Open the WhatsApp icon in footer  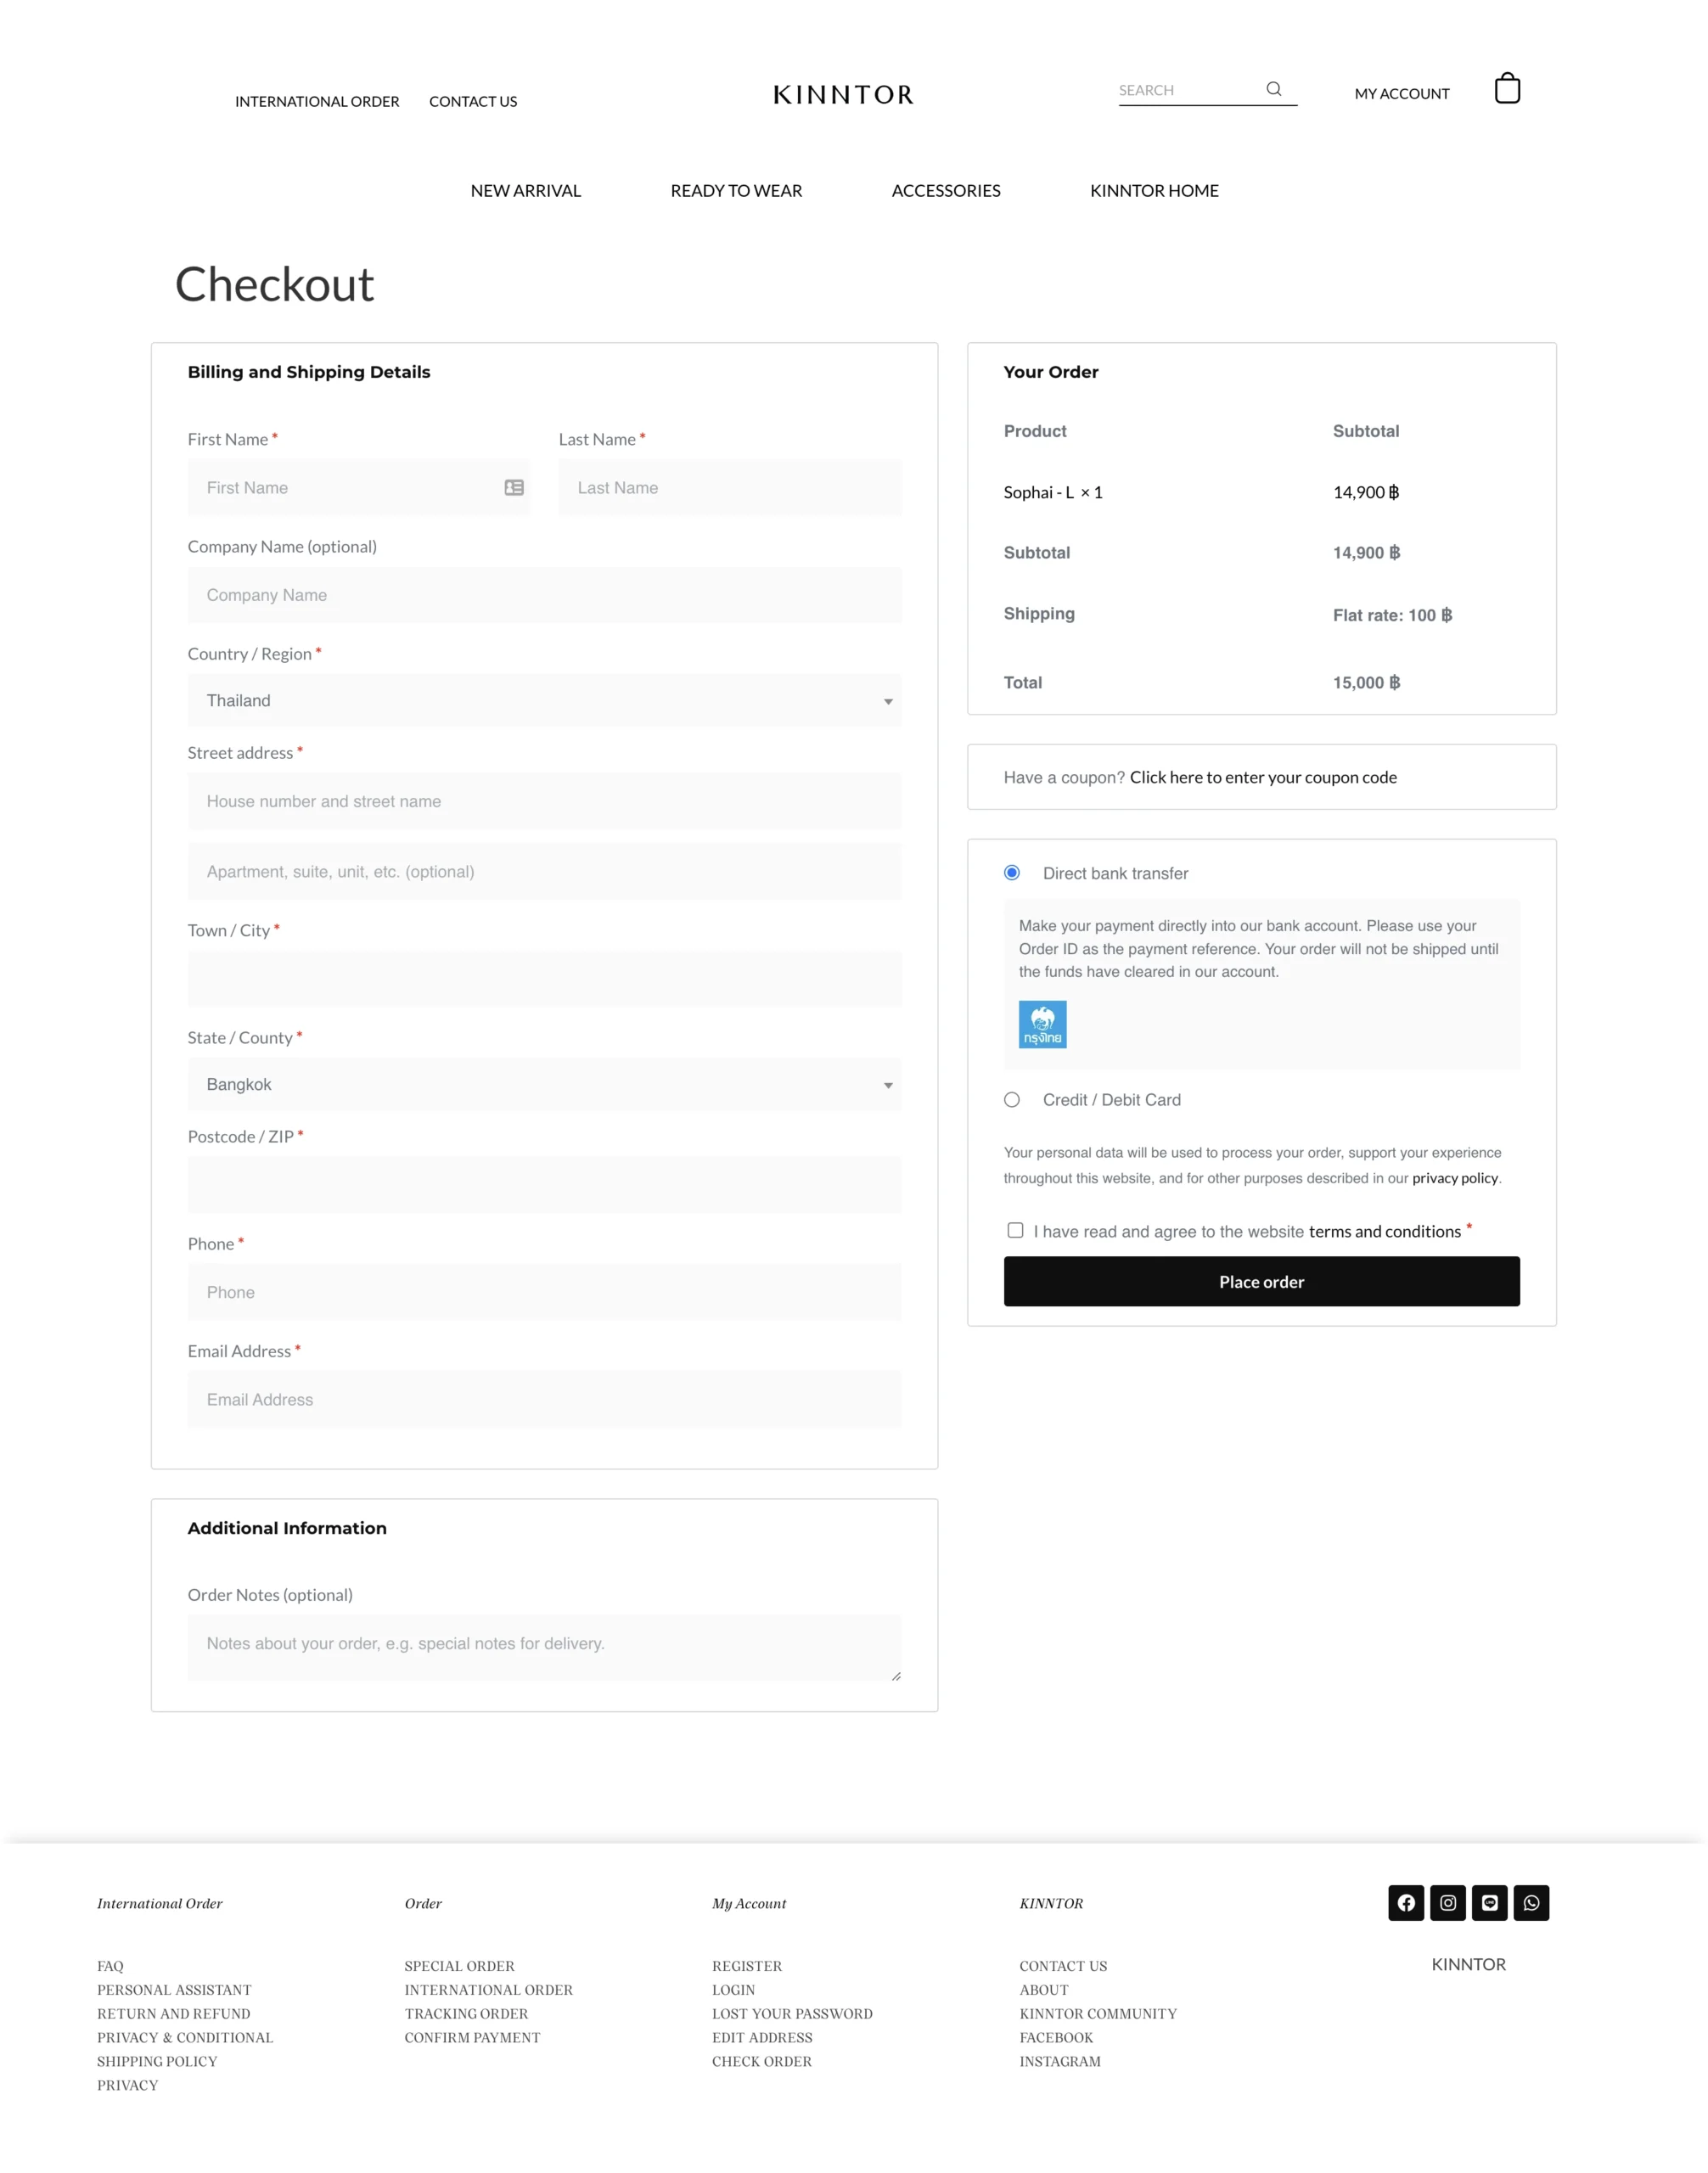pos(1531,1902)
